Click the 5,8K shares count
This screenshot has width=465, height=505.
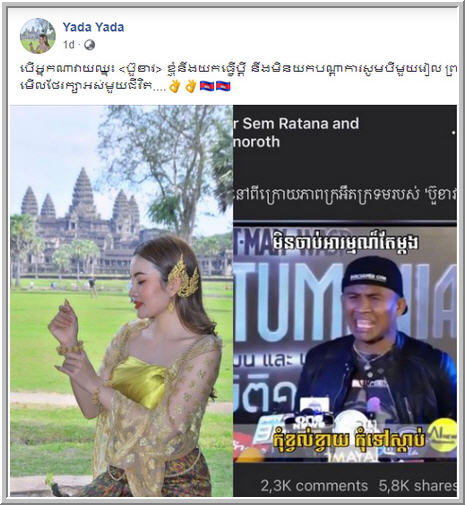pyautogui.click(x=418, y=486)
